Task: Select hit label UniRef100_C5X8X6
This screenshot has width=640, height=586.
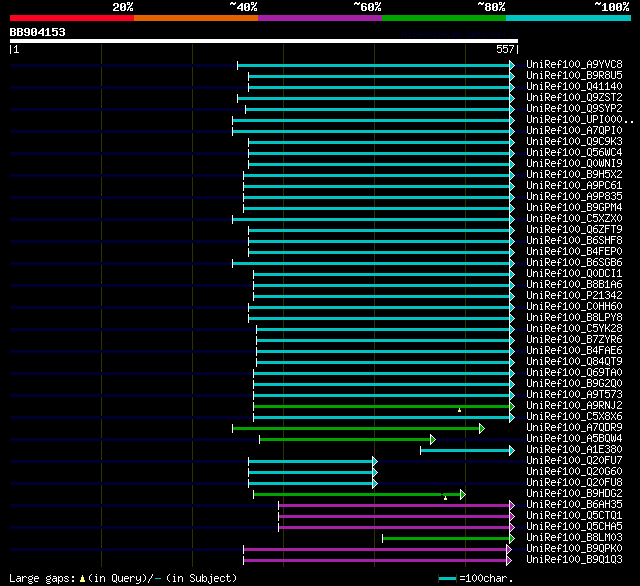Action: pos(574,417)
